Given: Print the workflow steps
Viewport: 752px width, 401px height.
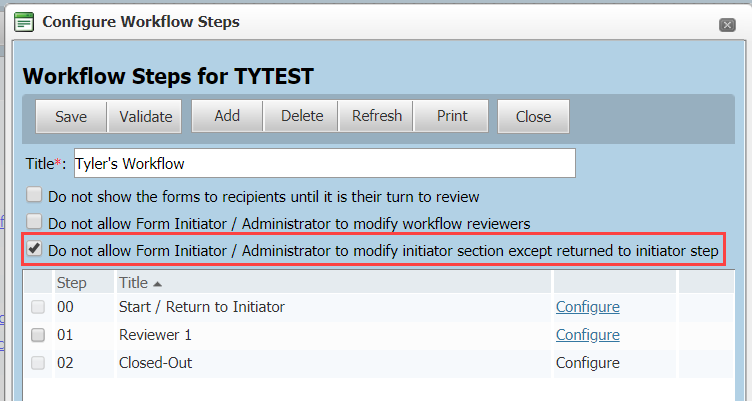Looking at the screenshot, I should coord(452,116).
